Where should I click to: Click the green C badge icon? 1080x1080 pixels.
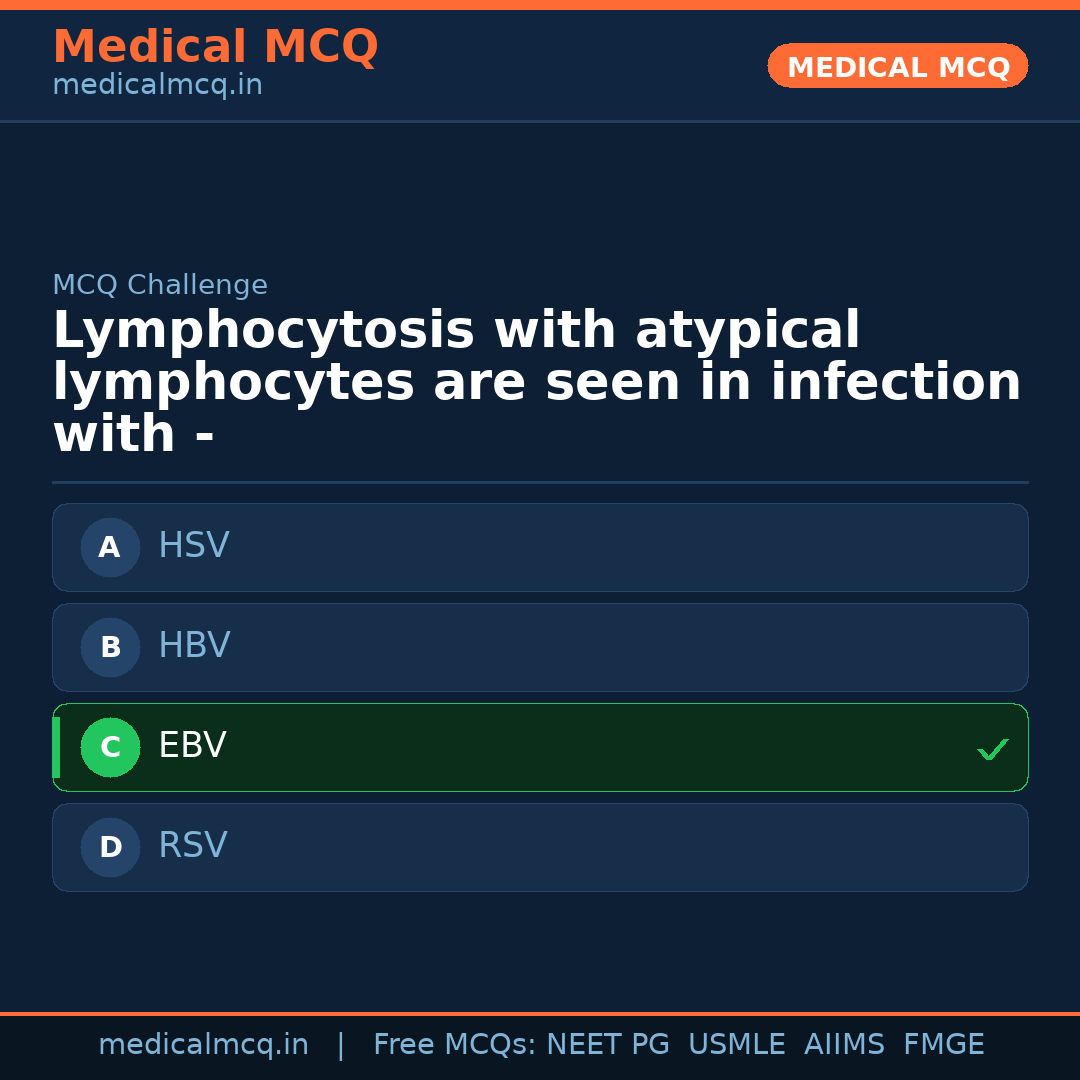click(110, 747)
